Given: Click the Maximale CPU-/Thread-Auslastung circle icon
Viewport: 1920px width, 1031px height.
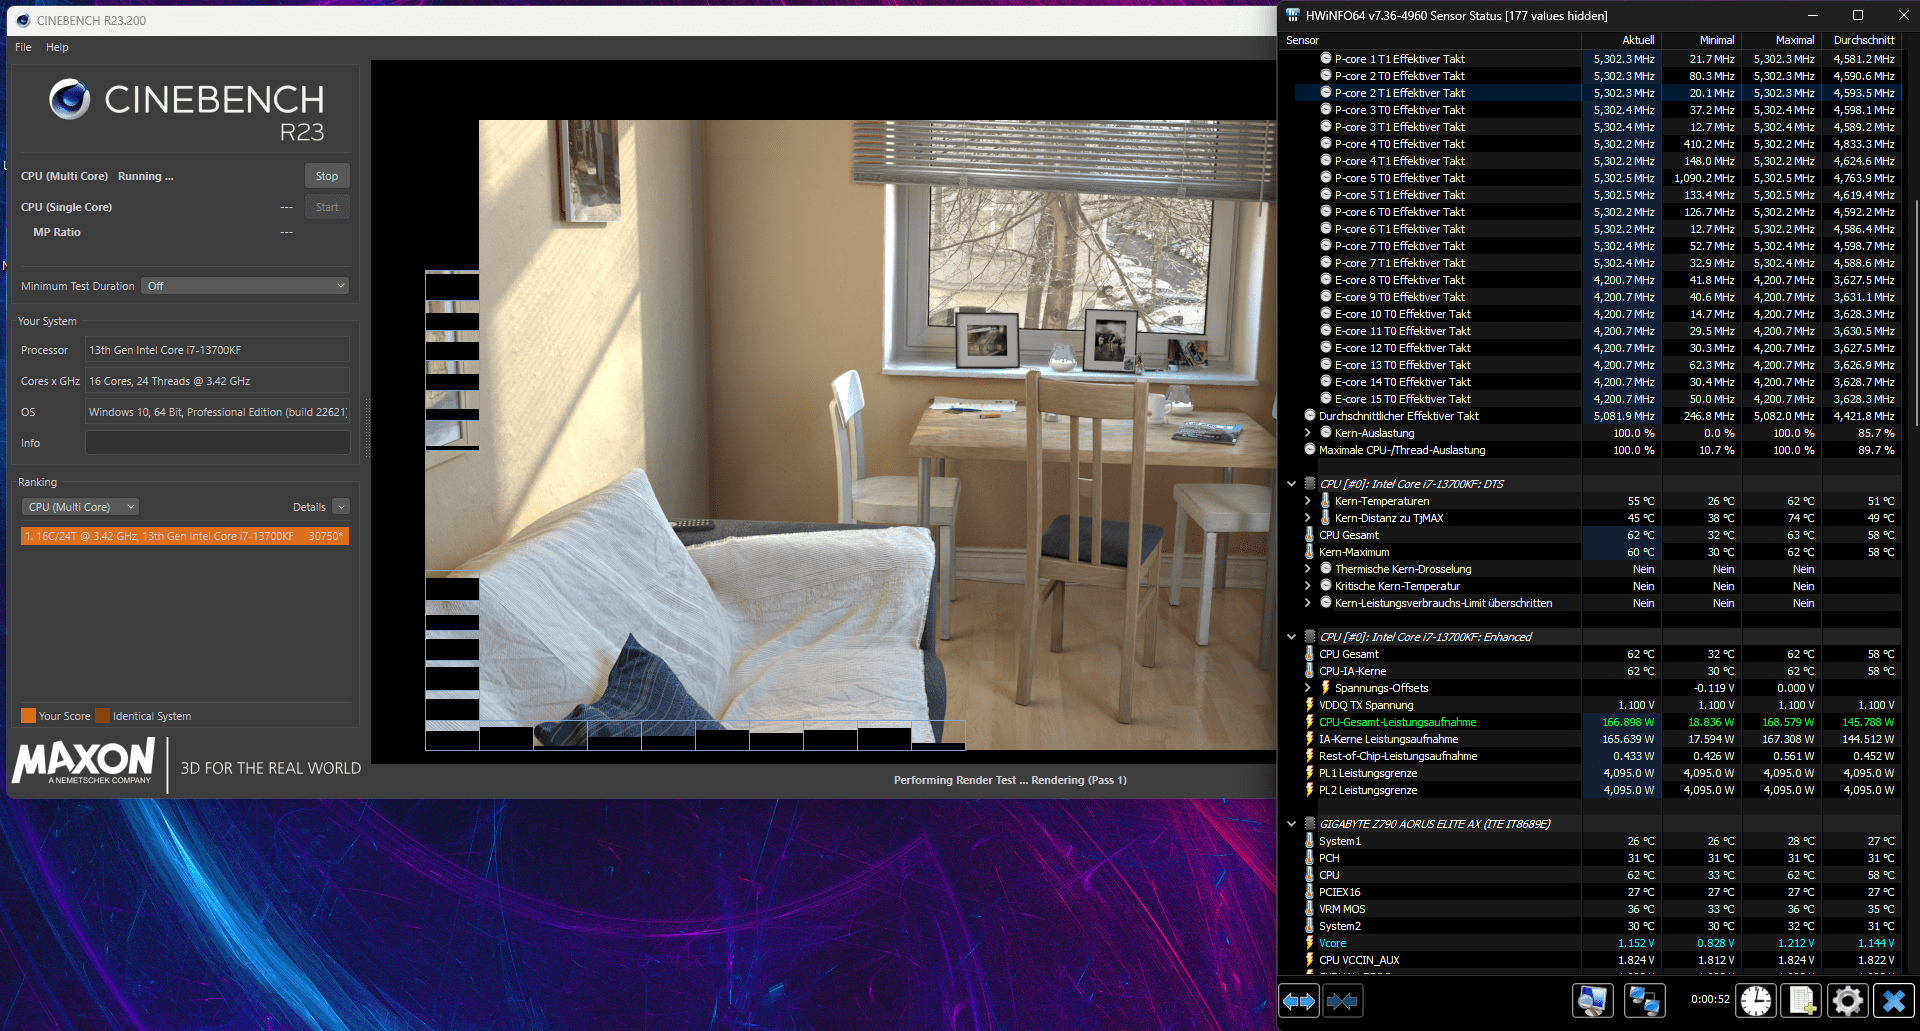Looking at the screenshot, I should point(1310,450).
